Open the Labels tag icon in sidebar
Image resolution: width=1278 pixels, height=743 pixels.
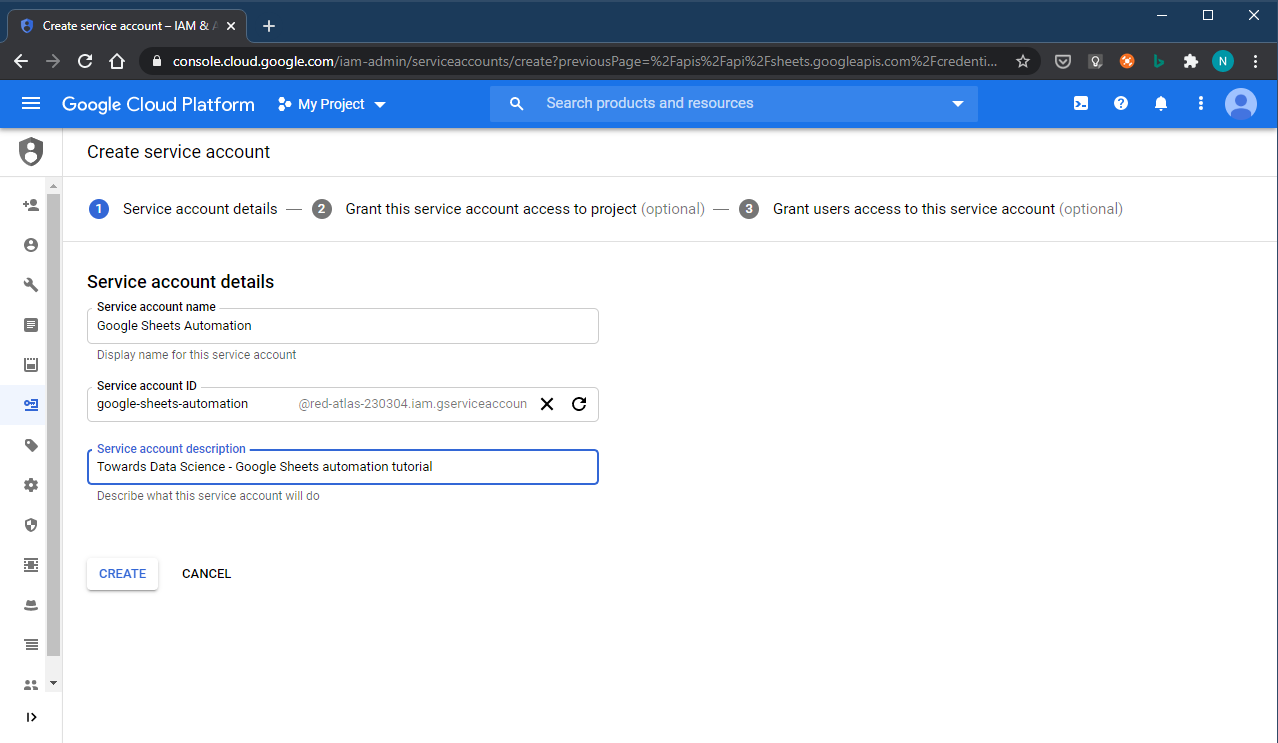pos(31,445)
